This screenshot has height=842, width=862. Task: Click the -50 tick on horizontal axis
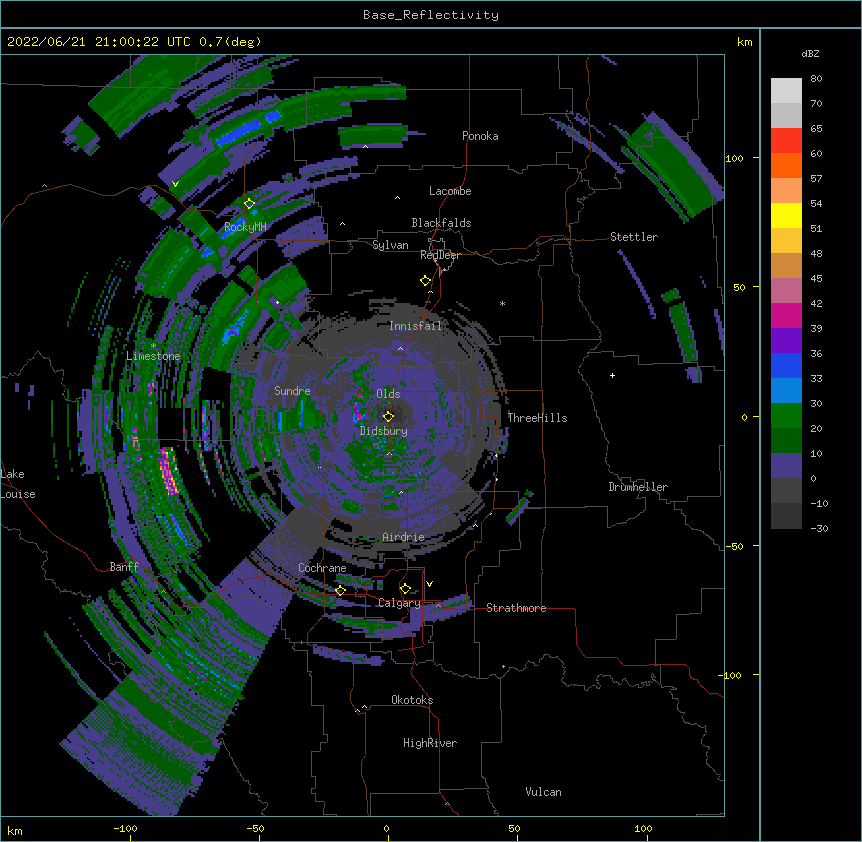(x=255, y=828)
